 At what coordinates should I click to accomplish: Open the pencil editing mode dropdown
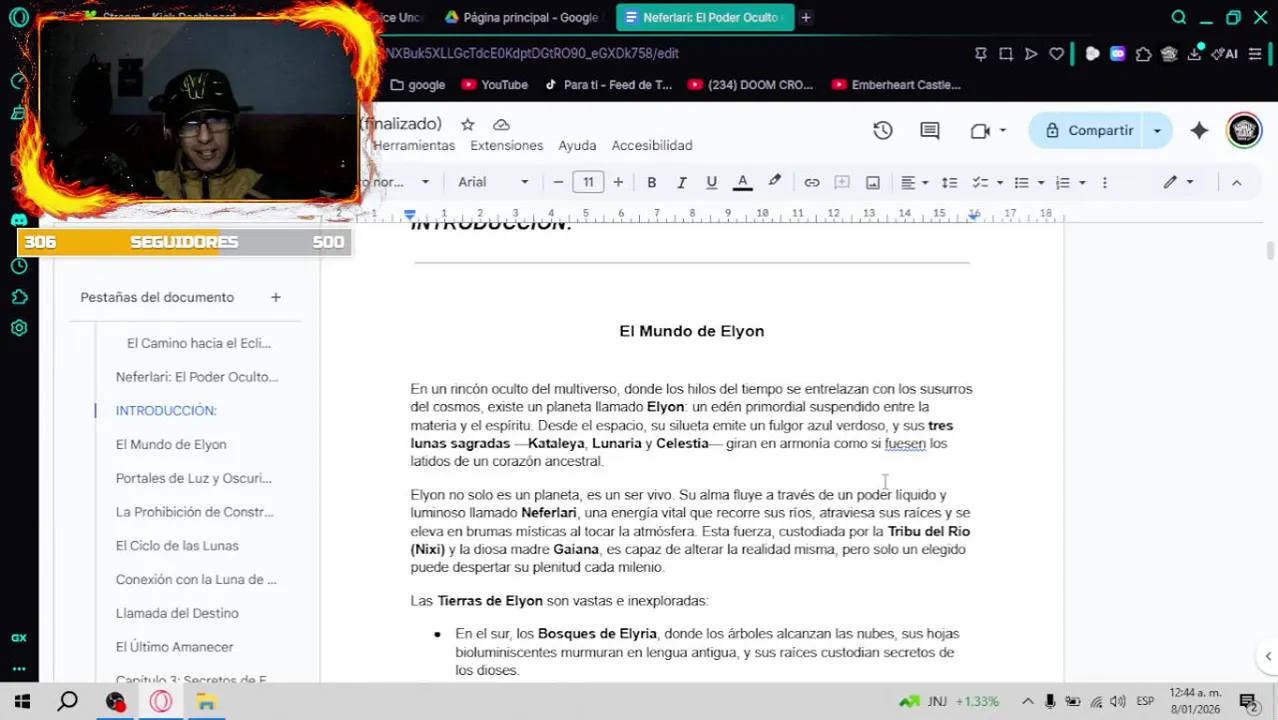point(1178,182)
